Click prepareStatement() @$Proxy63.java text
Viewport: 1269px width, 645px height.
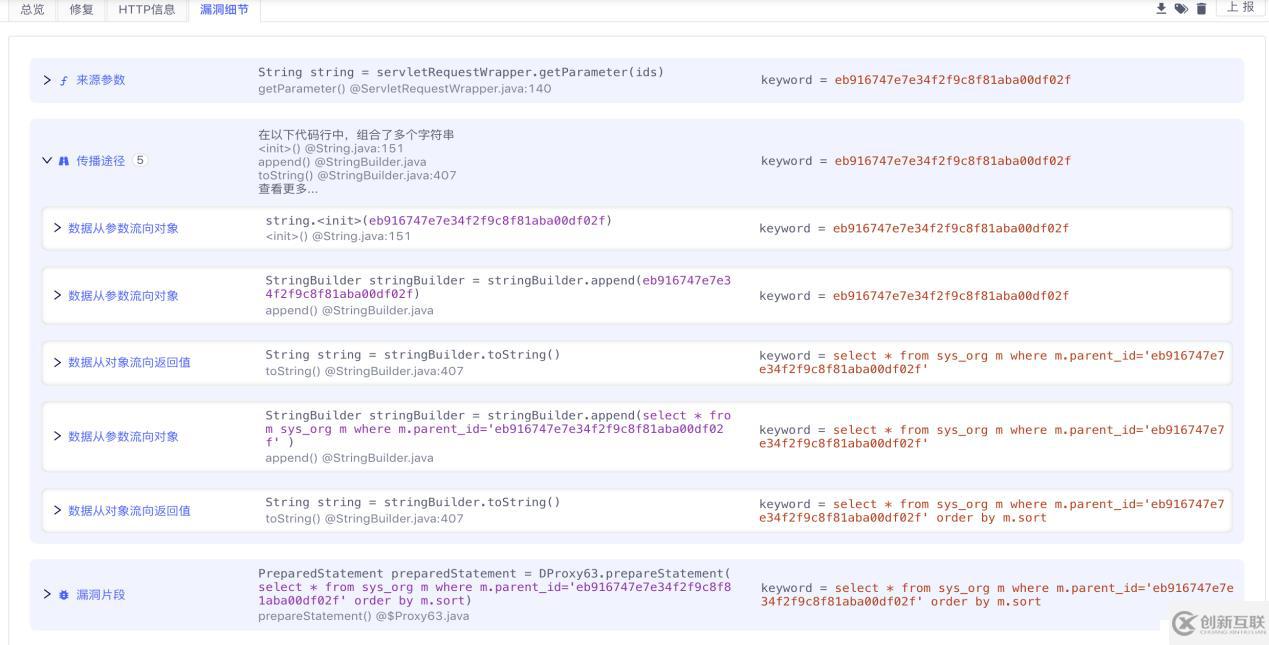(x=363, y=616)
